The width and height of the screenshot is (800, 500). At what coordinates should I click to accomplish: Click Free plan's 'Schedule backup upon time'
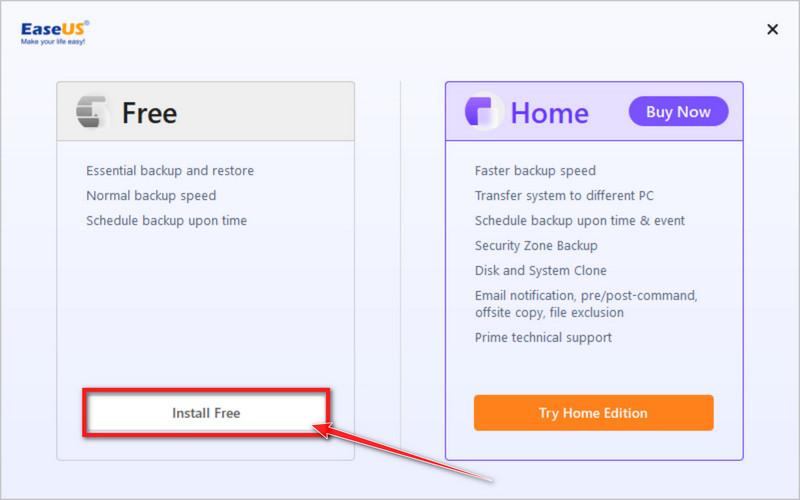(x=166, y=221)
